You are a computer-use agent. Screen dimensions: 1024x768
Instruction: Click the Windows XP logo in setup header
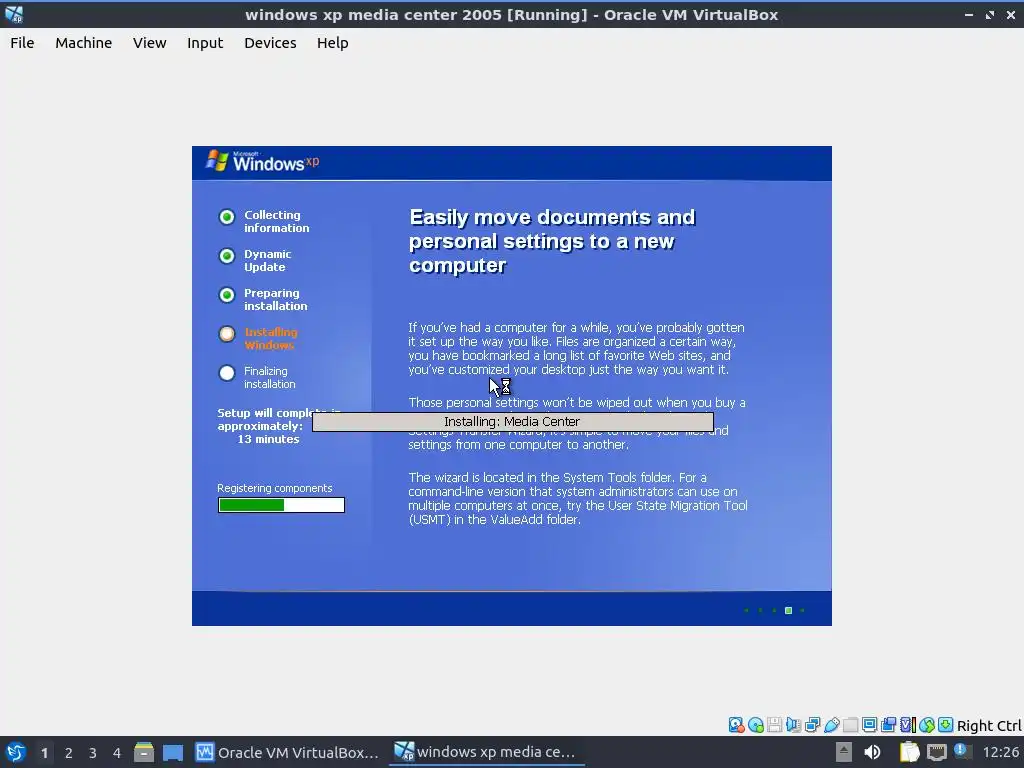[x=263, y=161]
